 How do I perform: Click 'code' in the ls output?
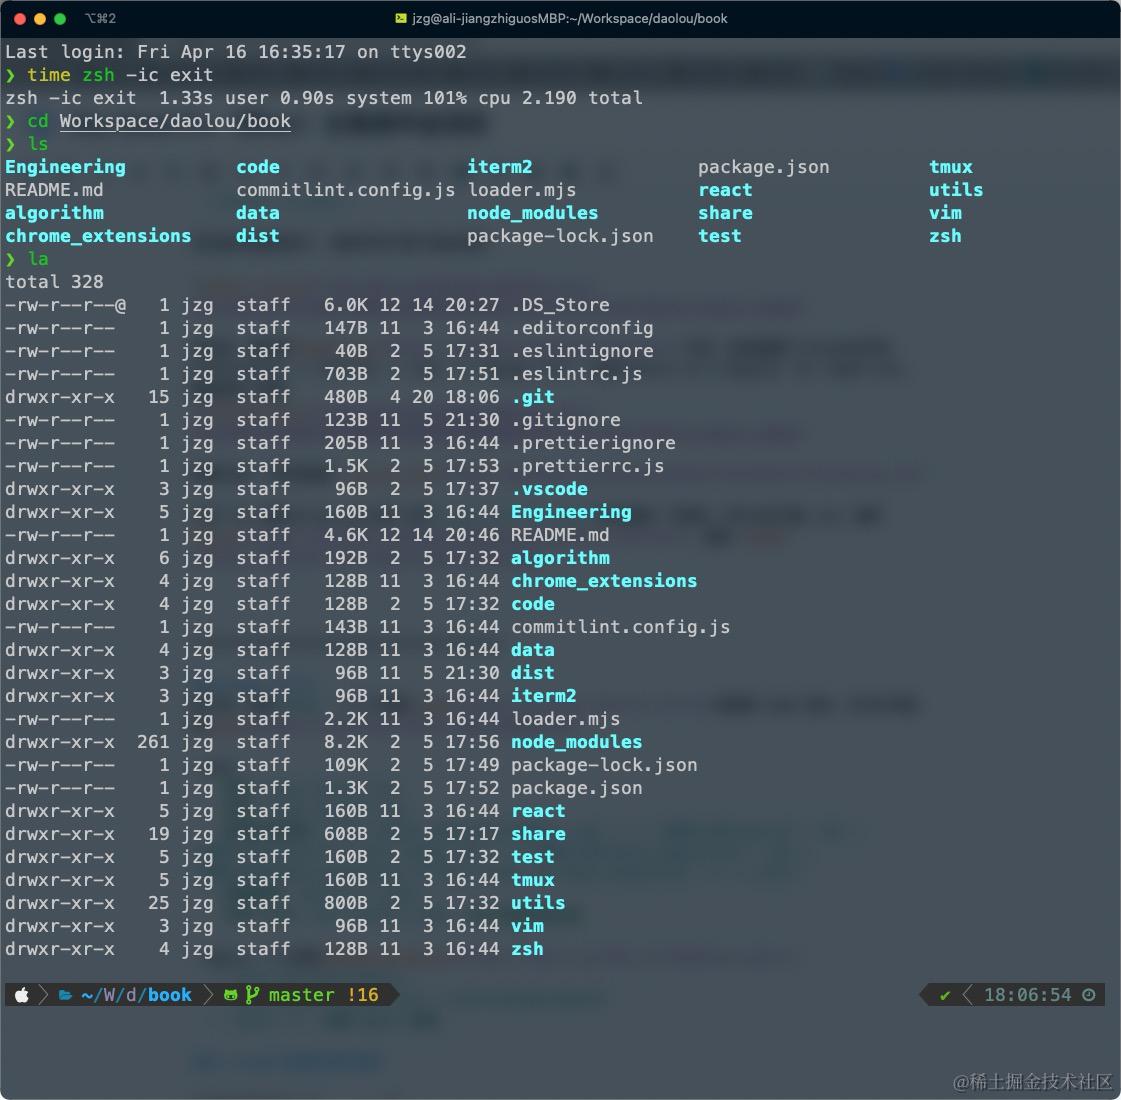(x=257, y=167)
